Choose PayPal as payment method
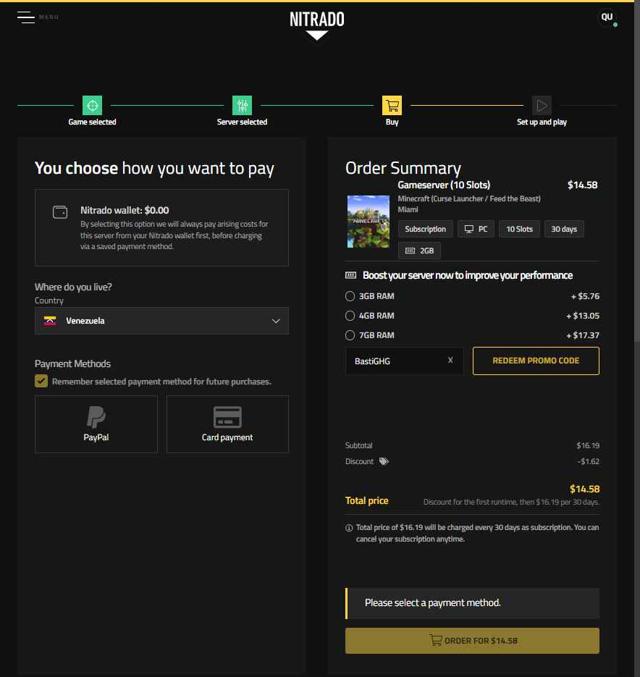 coord(96,424)
